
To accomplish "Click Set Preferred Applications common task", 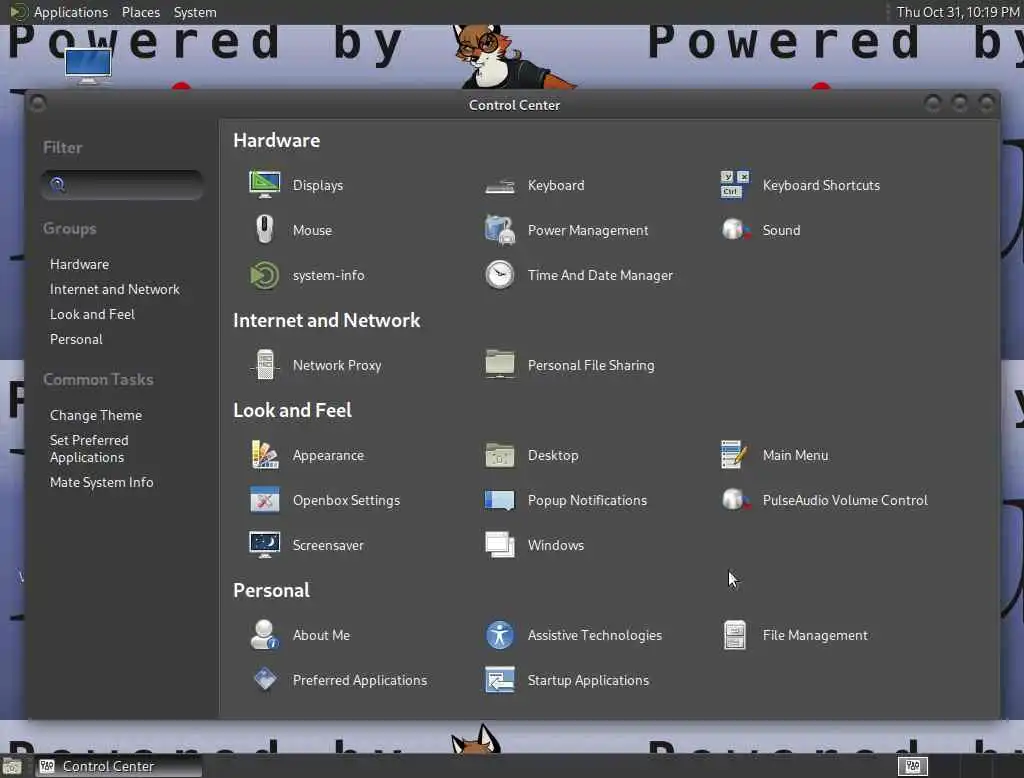I will pos(89,449).
